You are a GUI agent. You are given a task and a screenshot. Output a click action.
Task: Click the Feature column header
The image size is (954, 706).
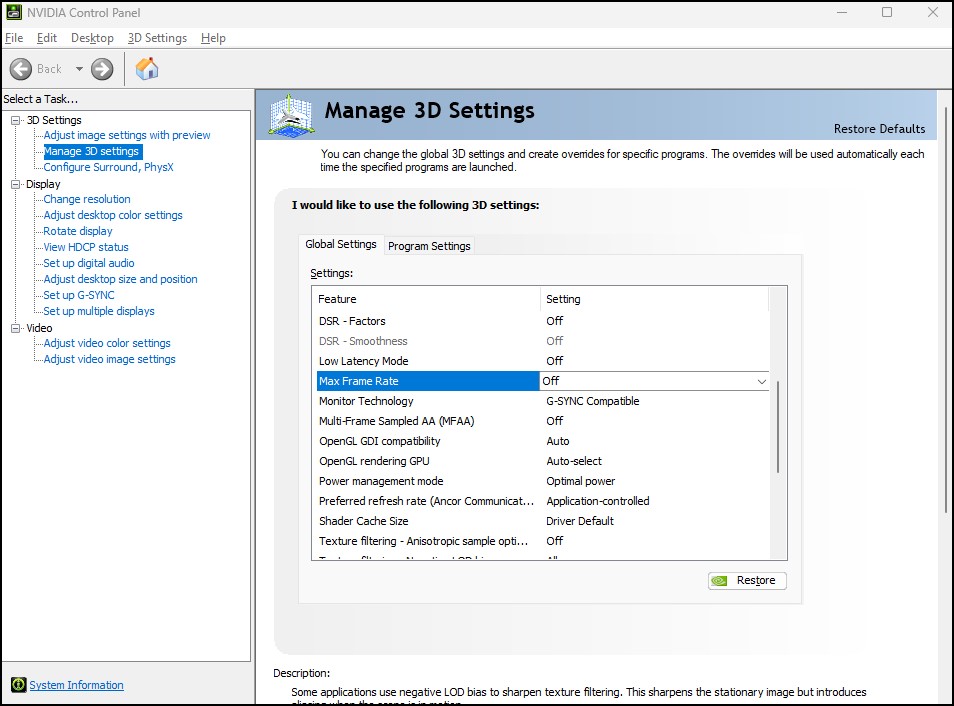click(426, 299)
